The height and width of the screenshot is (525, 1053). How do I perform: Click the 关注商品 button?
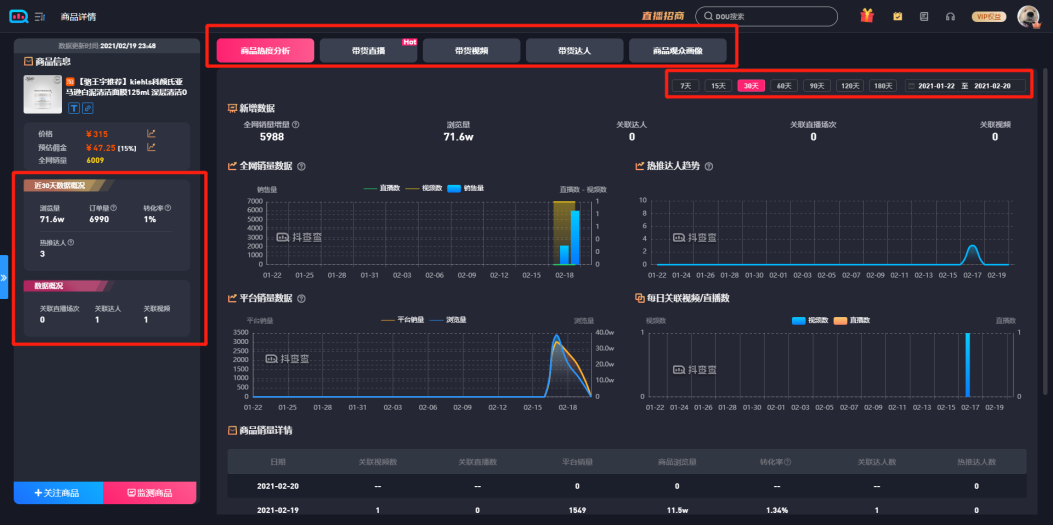coord(58,493)
